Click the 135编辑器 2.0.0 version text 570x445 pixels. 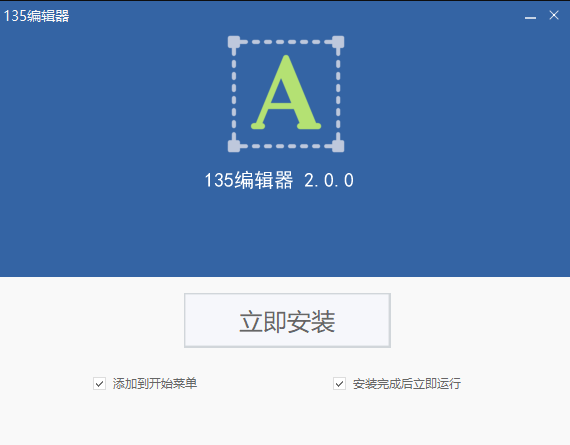point(279,180)
